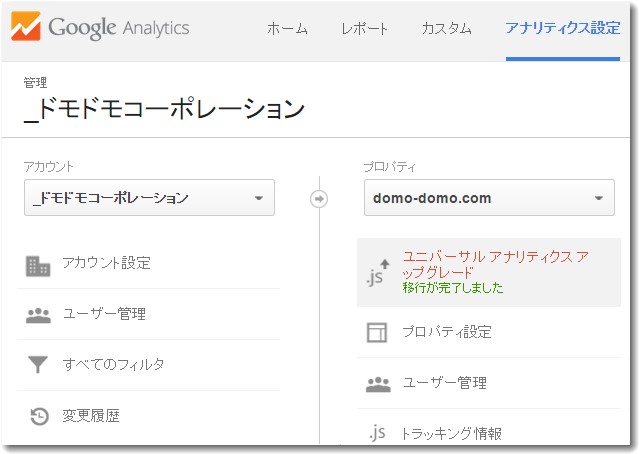Click the people icon in property column

click(378, 384)
